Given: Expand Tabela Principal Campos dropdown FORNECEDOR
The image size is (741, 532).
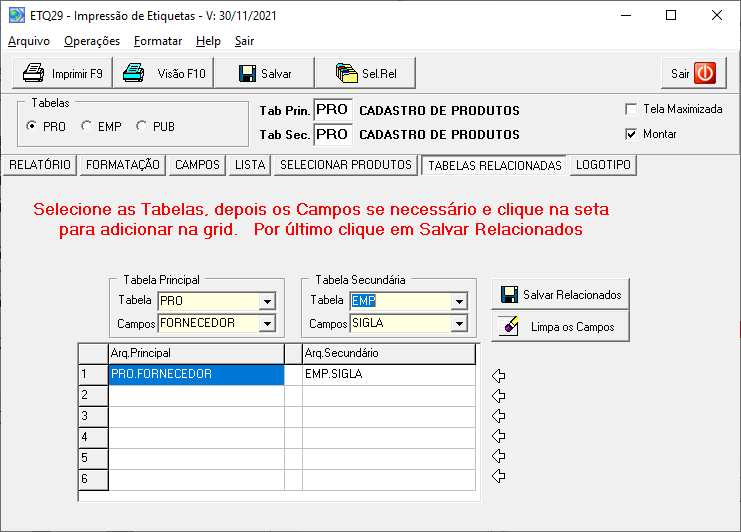Looking at the screenshot, I should (x=267, y=323).
